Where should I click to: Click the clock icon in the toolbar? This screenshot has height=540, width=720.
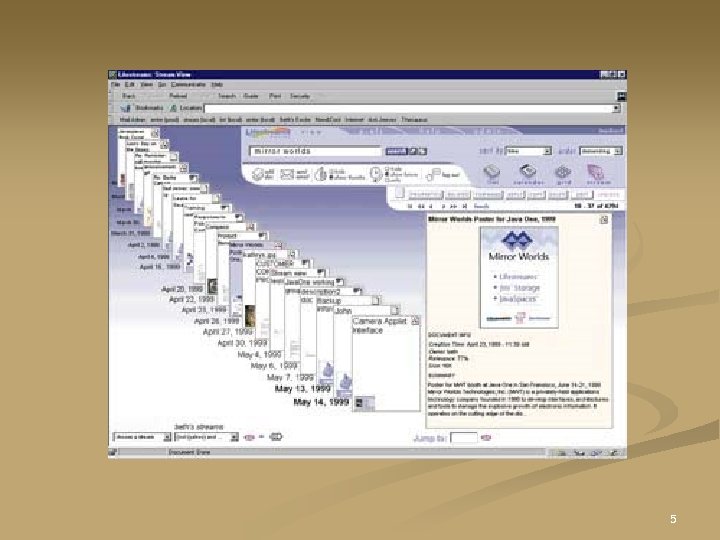pyautogui.click(x=376, y=174)
